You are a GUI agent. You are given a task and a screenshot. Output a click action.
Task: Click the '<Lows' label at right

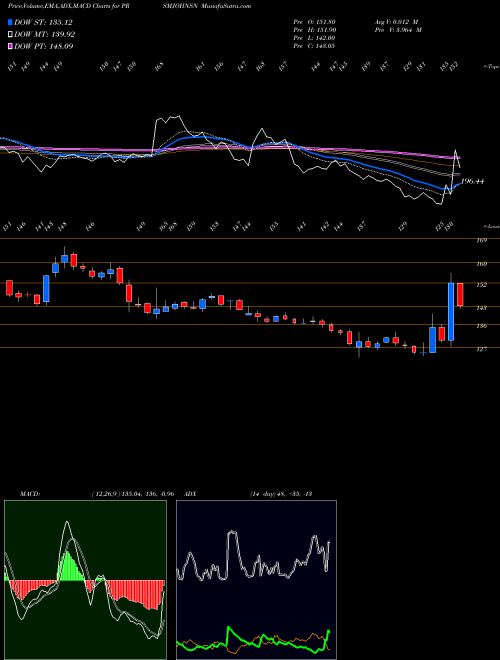[492, 226]
